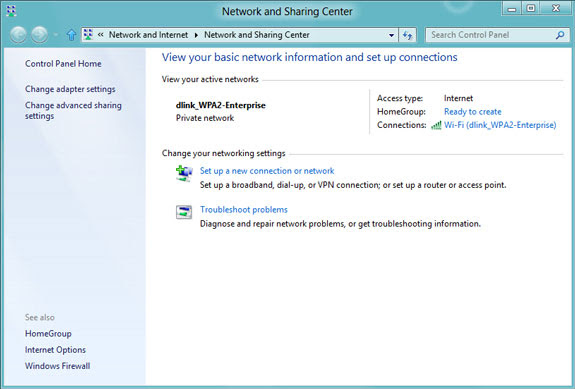Click the Back navigation arrow button

(x=18, y=35)
